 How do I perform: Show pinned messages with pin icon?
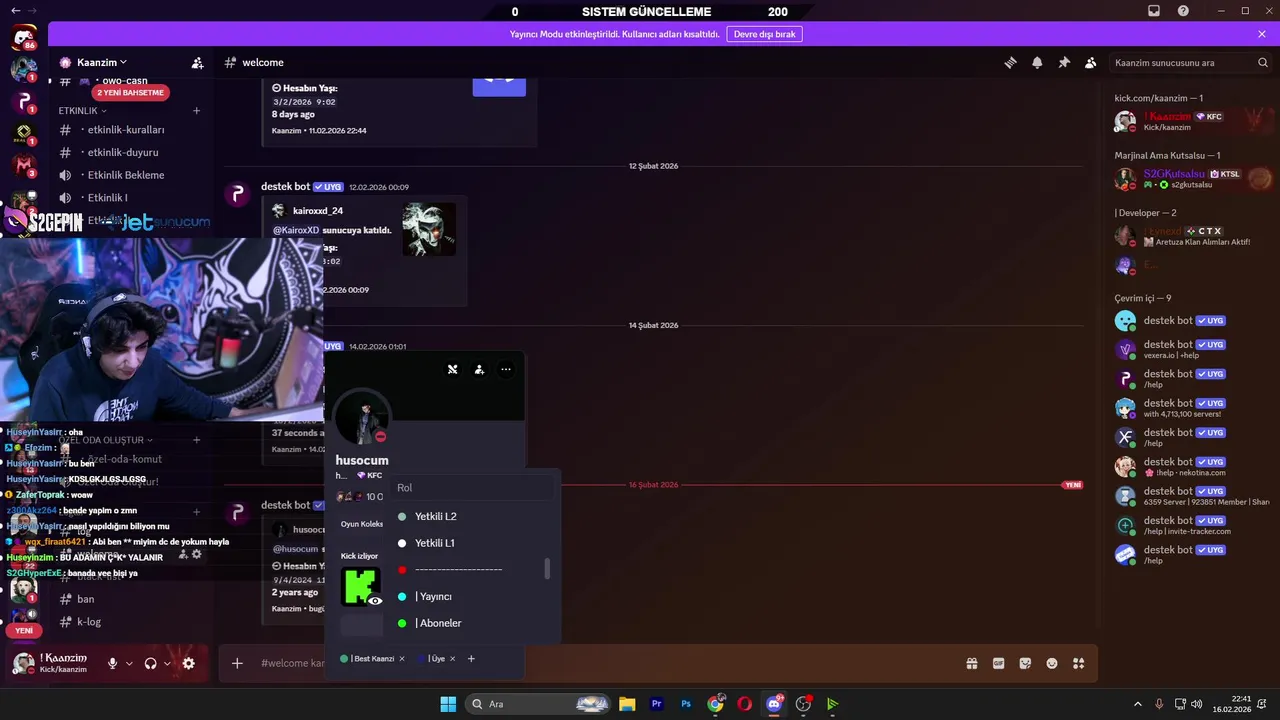click(1064, 62)
